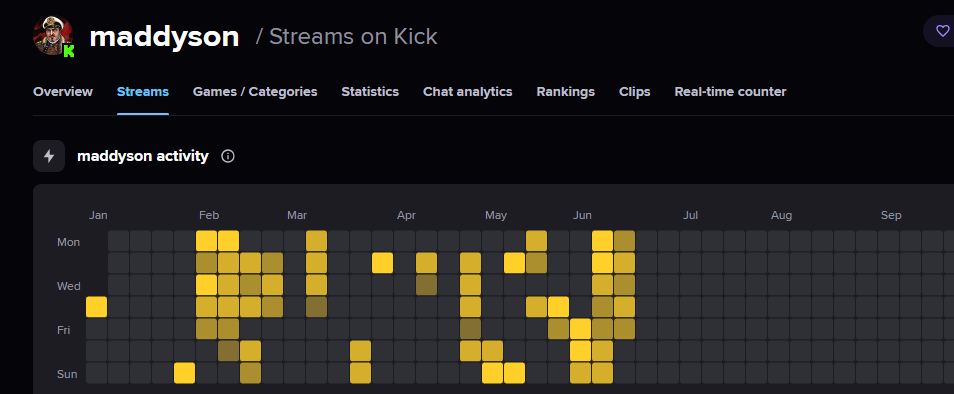Select the Streams tab

[143, 92]
